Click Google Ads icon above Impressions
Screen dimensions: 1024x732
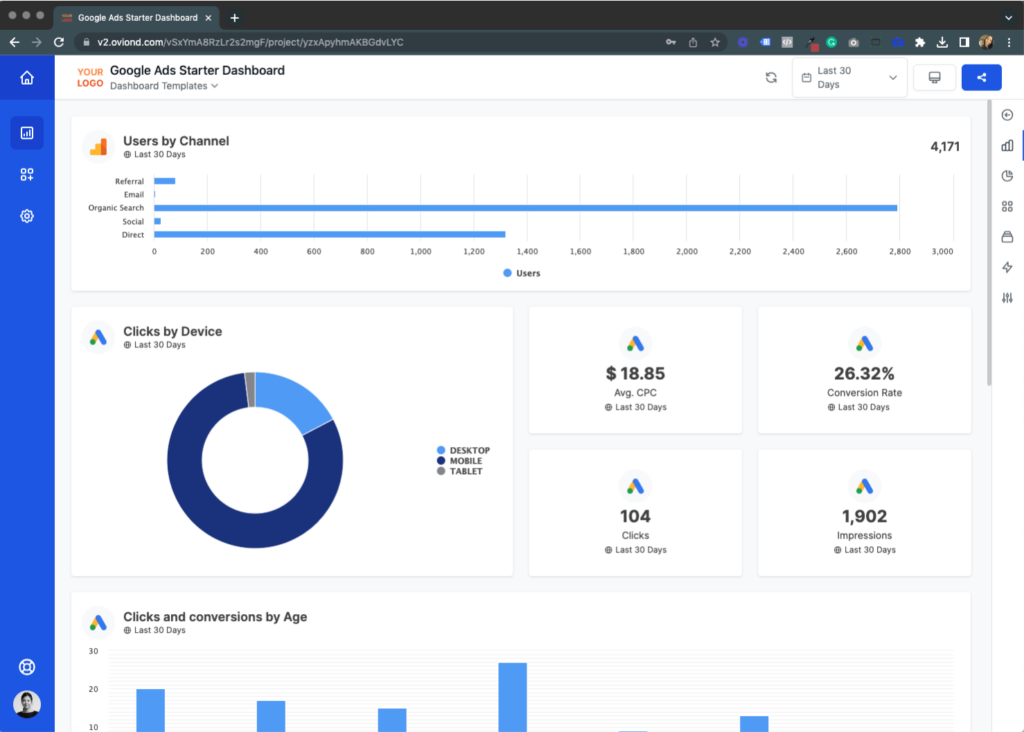pyautogui.click(x=864, y=486)
